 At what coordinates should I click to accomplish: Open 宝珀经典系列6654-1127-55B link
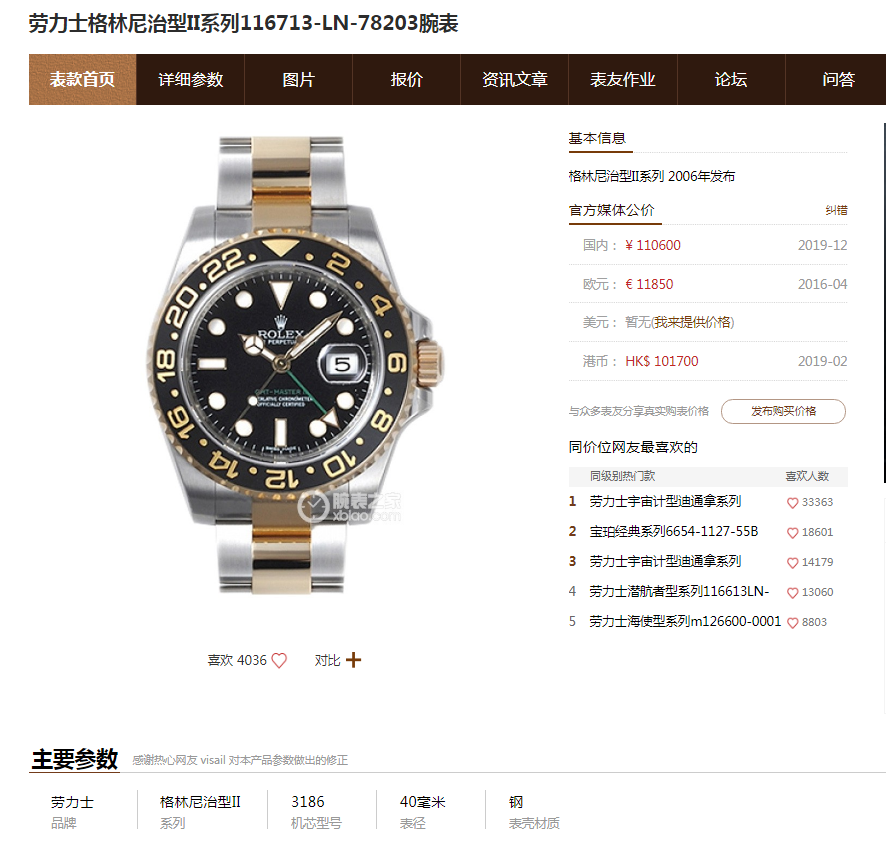coord(674,532)
